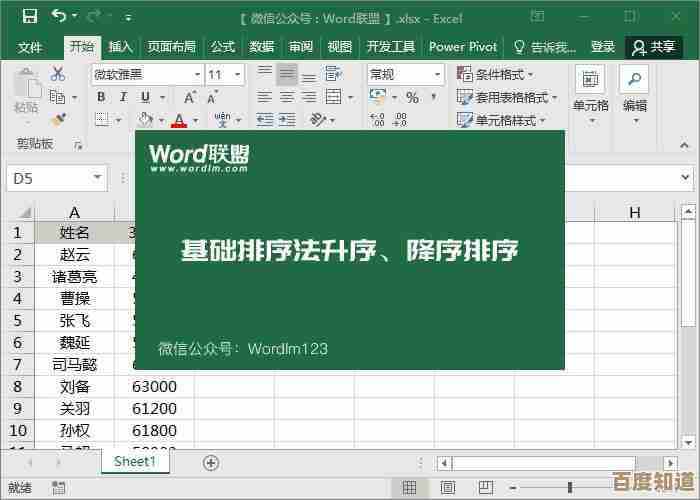Click the 登录 sign-in link
Image resolution: width=700 pixels, height=500 pixels.
pos(603,47)
